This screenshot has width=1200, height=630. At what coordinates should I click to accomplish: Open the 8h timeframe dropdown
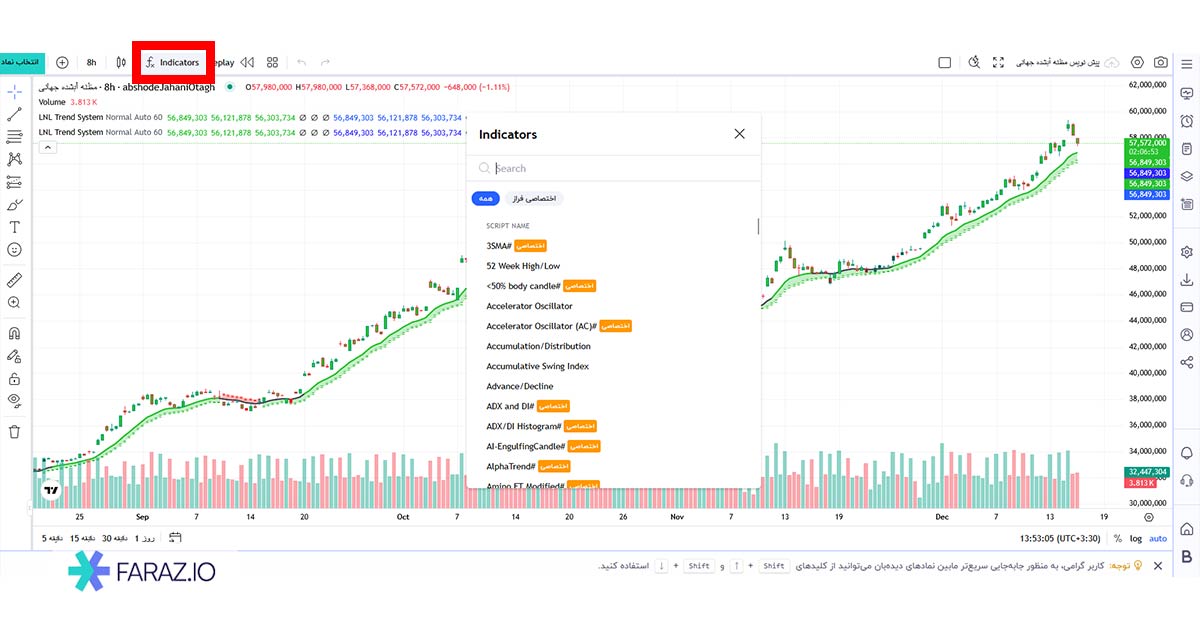(91, 62)
